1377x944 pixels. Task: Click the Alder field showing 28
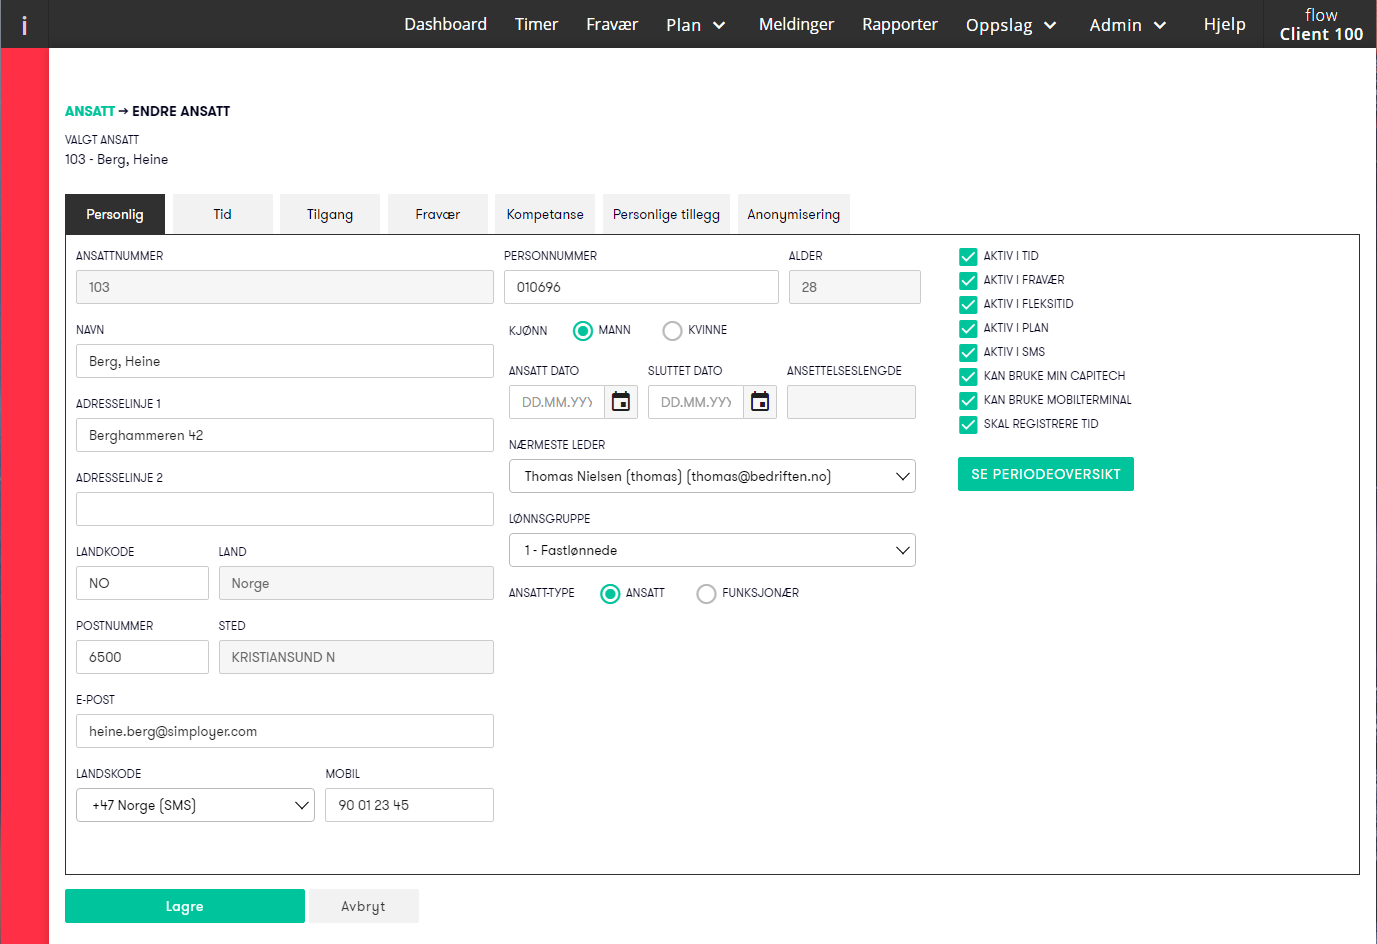855,287
